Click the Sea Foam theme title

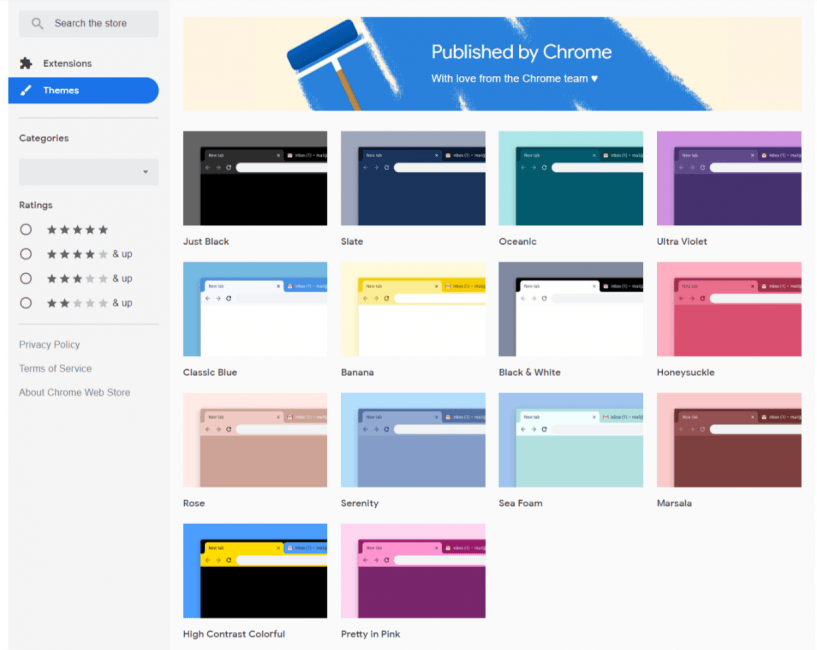coord(521,503)
